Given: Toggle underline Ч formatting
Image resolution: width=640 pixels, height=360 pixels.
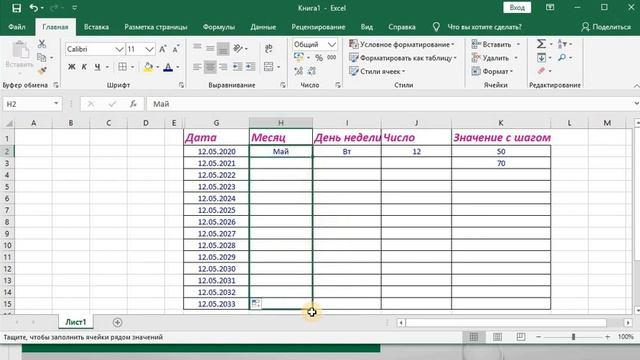Looking at the screenshot, I should click(x=97, y=67).
